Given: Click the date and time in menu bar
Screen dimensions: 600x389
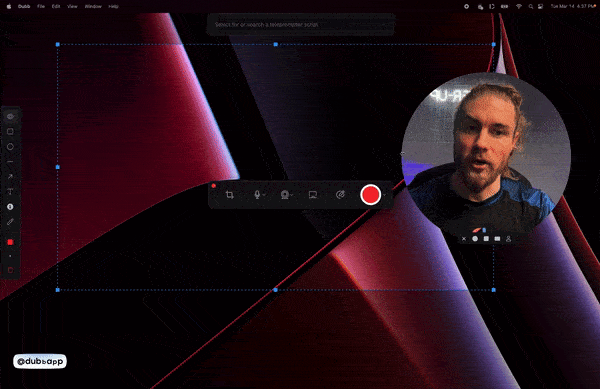Looking at the screenshot, I should point(573,6).
